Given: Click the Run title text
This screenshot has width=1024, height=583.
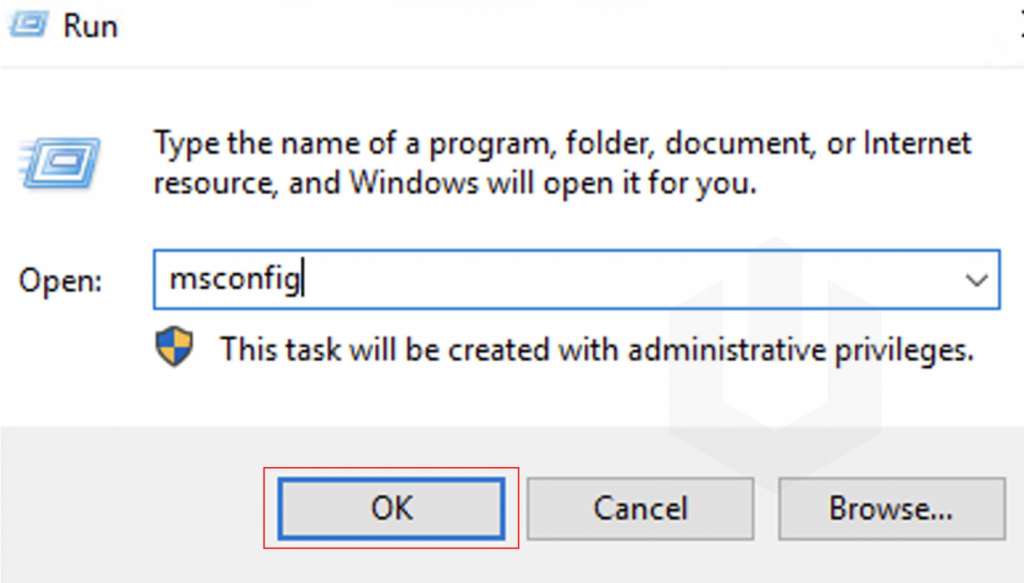Looking at the screenshot, I should (x=90, y=25).
